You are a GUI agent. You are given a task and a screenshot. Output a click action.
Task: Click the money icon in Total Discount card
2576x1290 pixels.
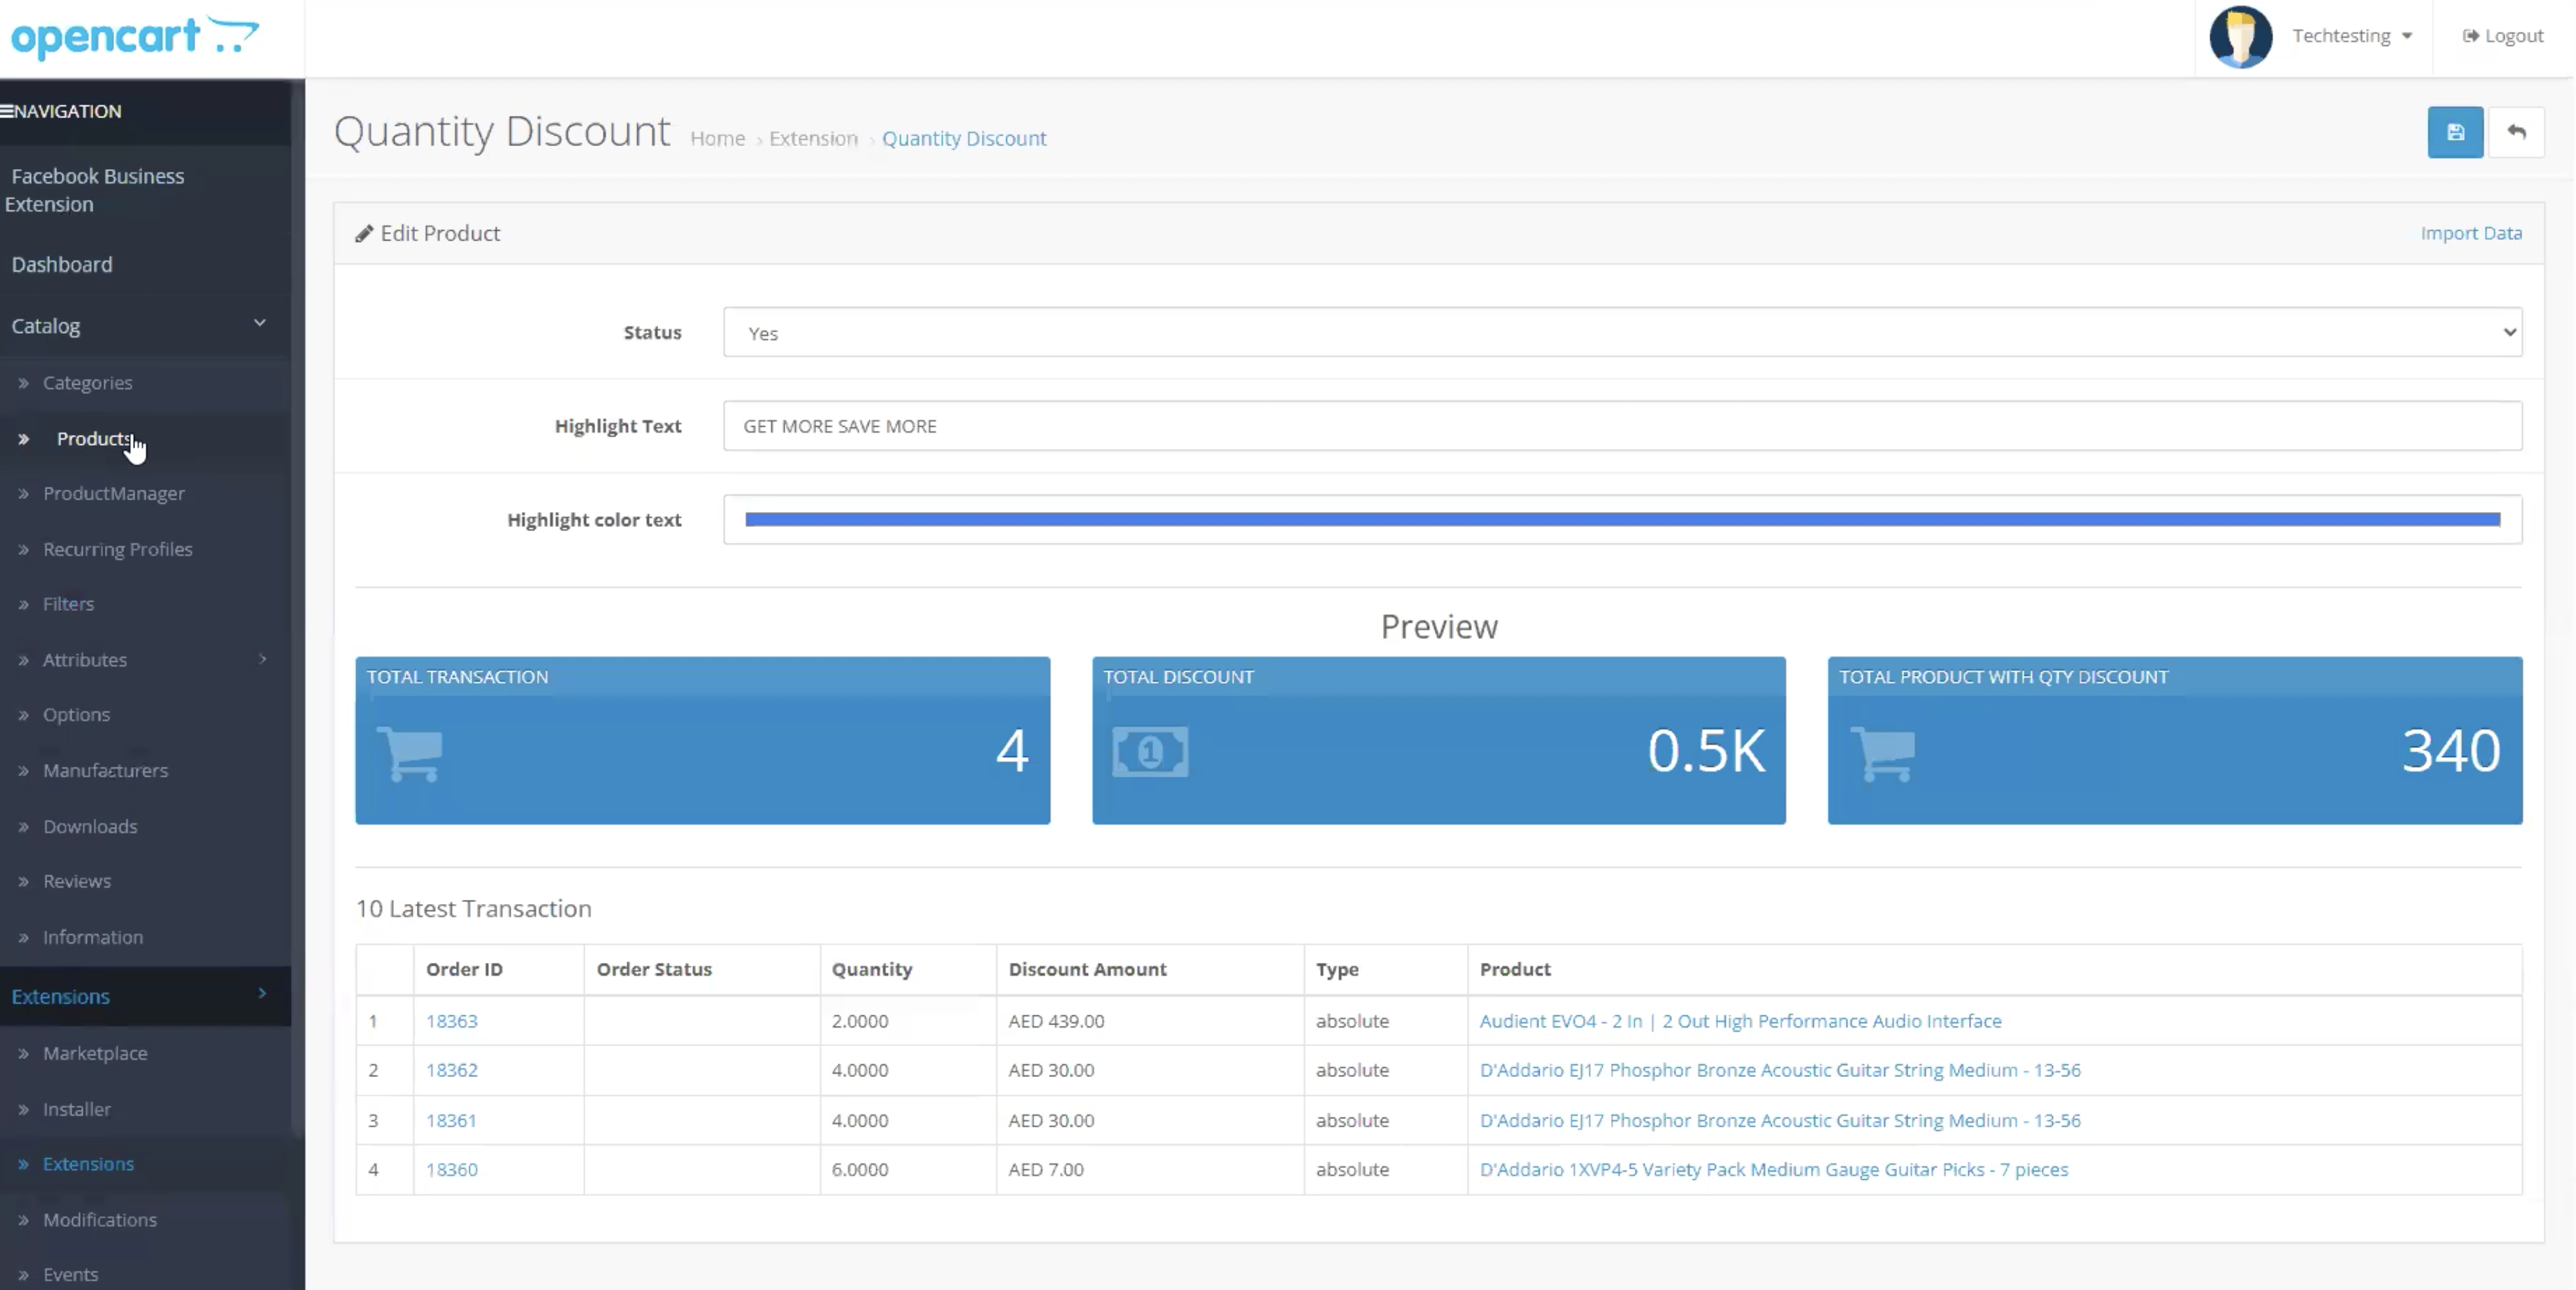pos(1150,752)
